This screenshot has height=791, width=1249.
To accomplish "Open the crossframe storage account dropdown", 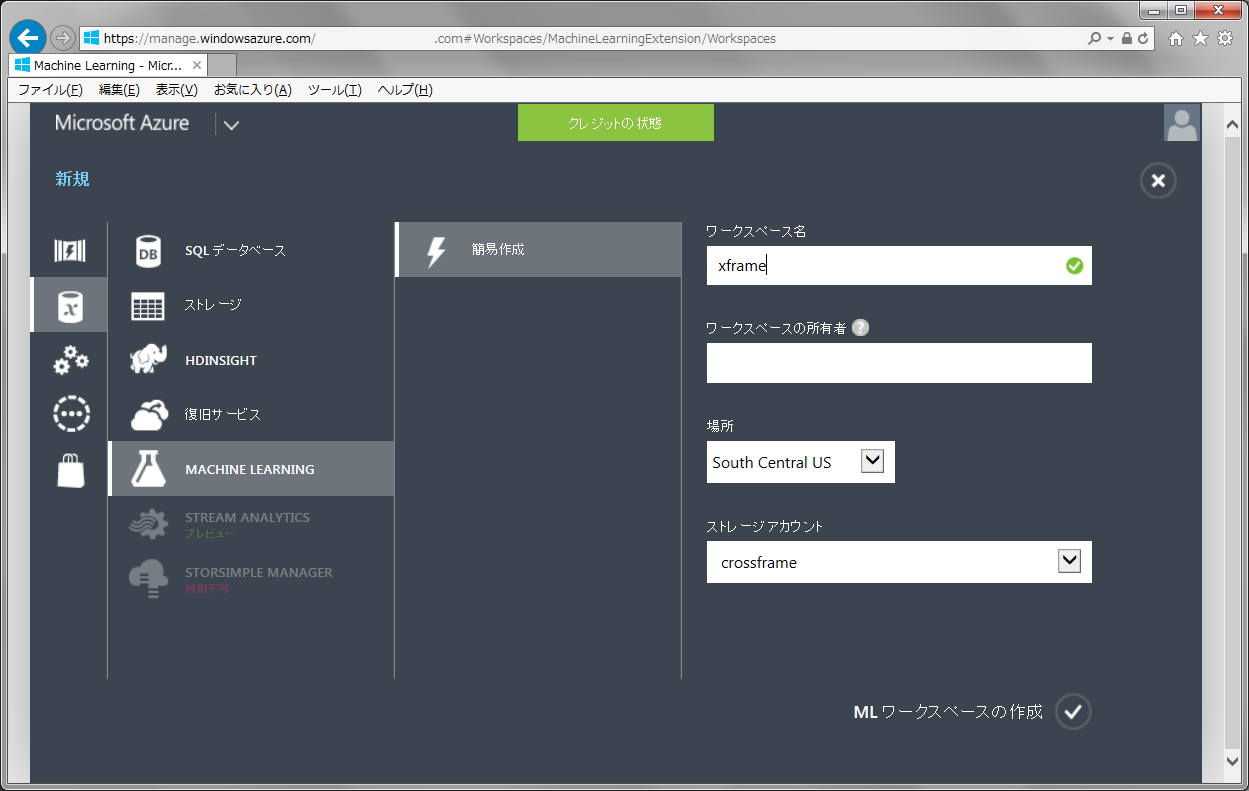I will (1069, 561).
